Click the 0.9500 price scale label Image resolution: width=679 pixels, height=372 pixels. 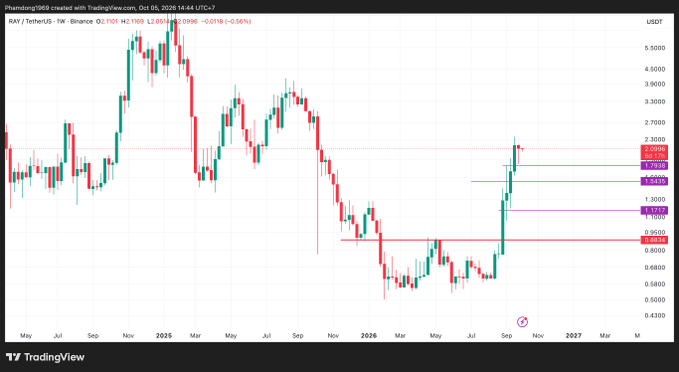pyautogui.click(x=654, y=232)
